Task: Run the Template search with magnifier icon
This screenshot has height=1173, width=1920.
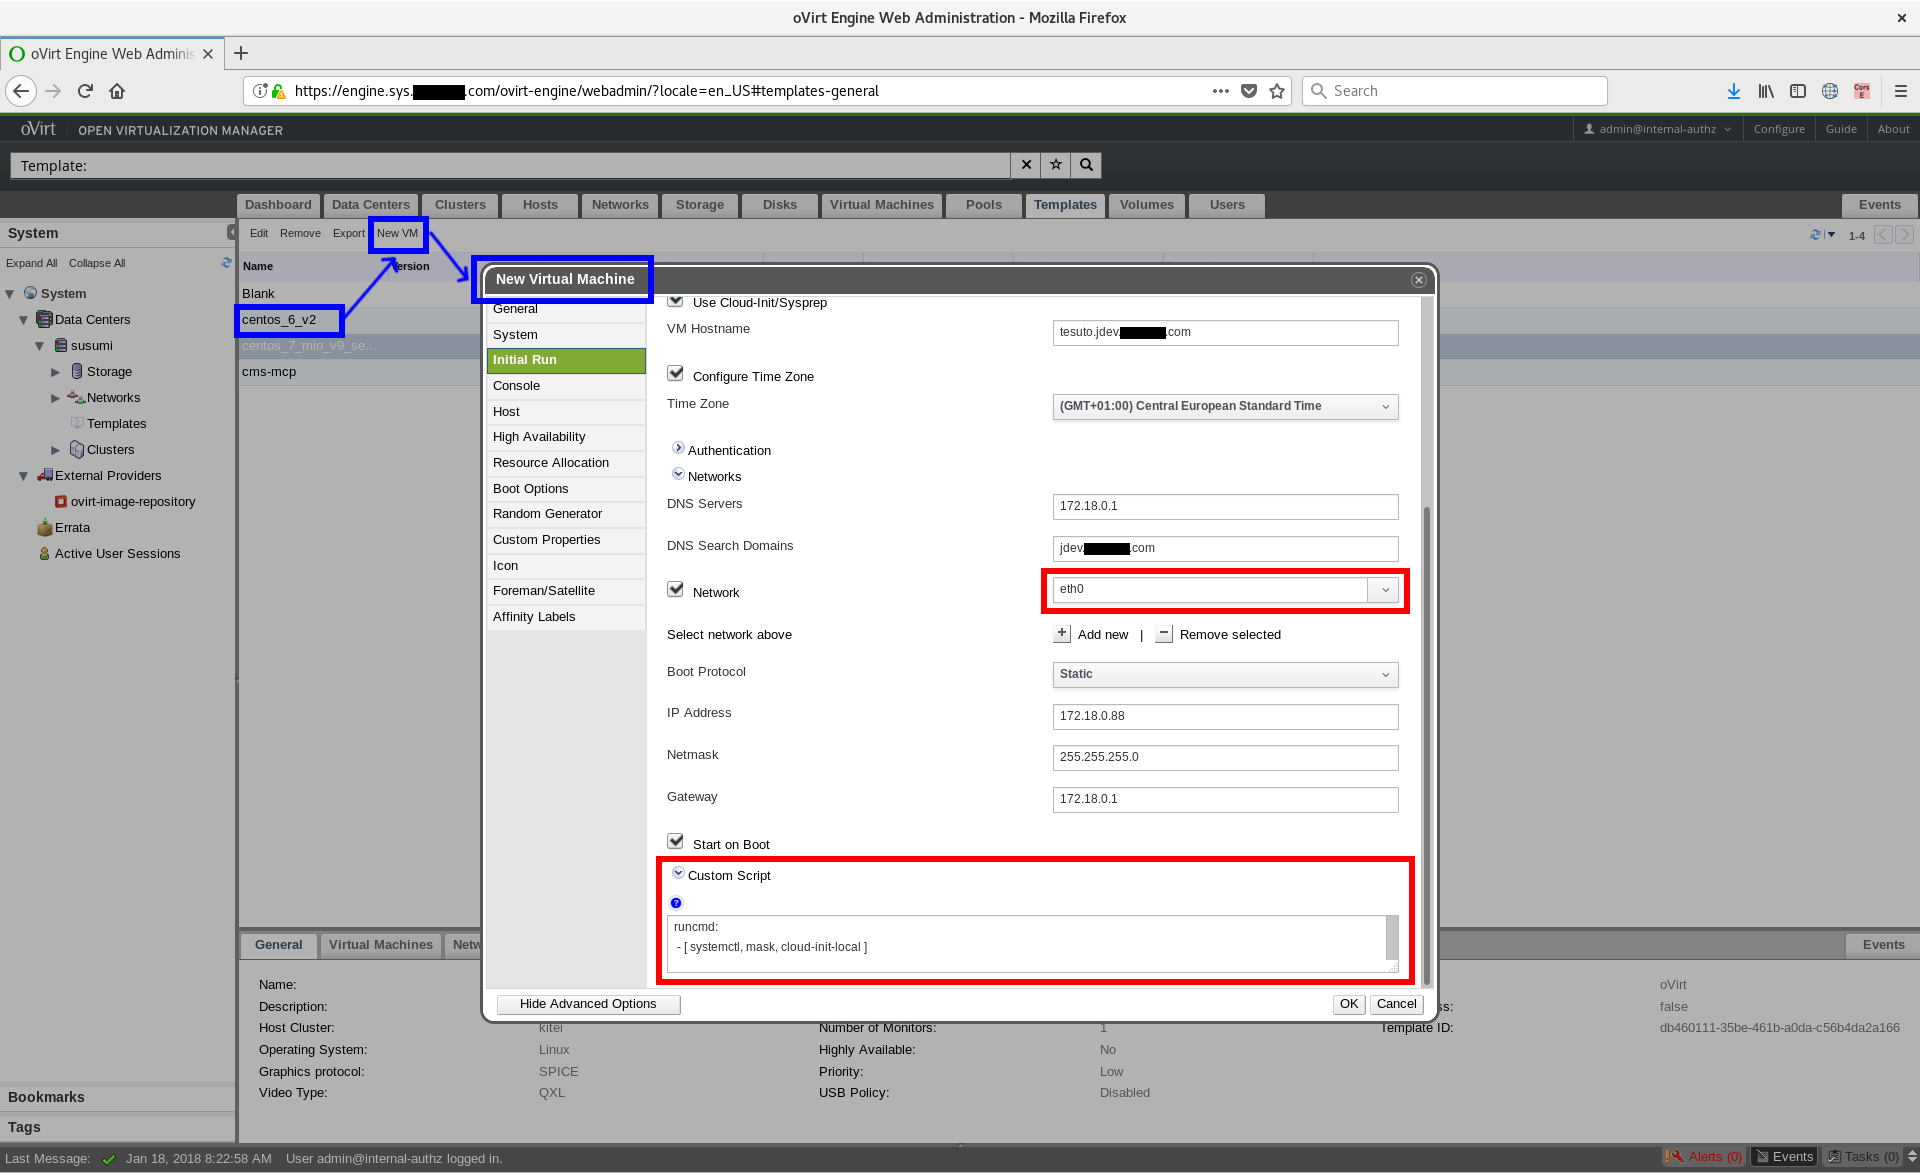Action: 1086,165
